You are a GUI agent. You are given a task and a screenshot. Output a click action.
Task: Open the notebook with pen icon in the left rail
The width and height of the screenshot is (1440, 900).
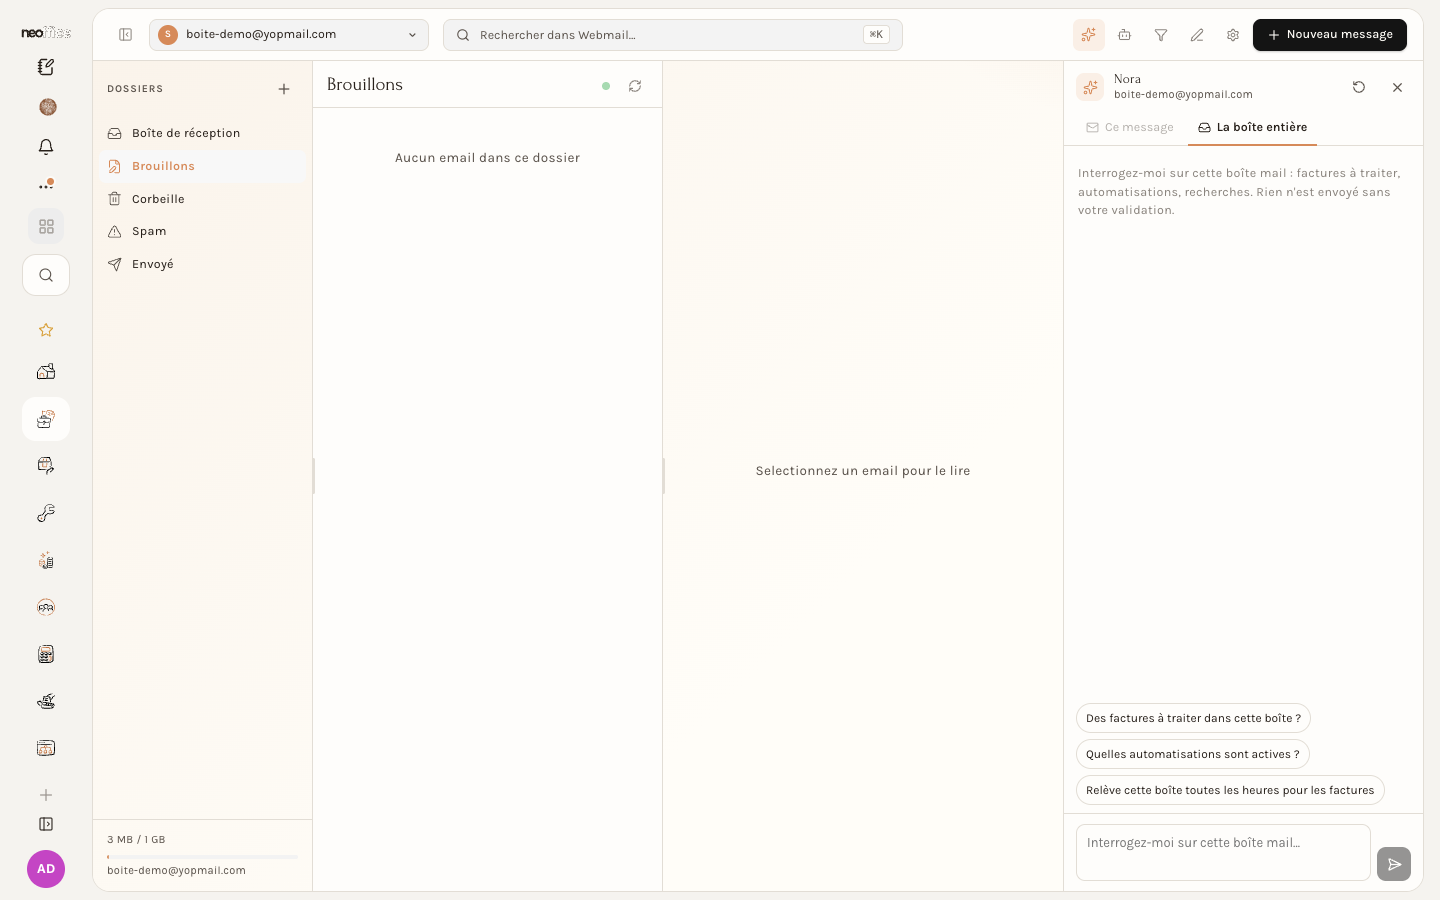tap(46, 67)
